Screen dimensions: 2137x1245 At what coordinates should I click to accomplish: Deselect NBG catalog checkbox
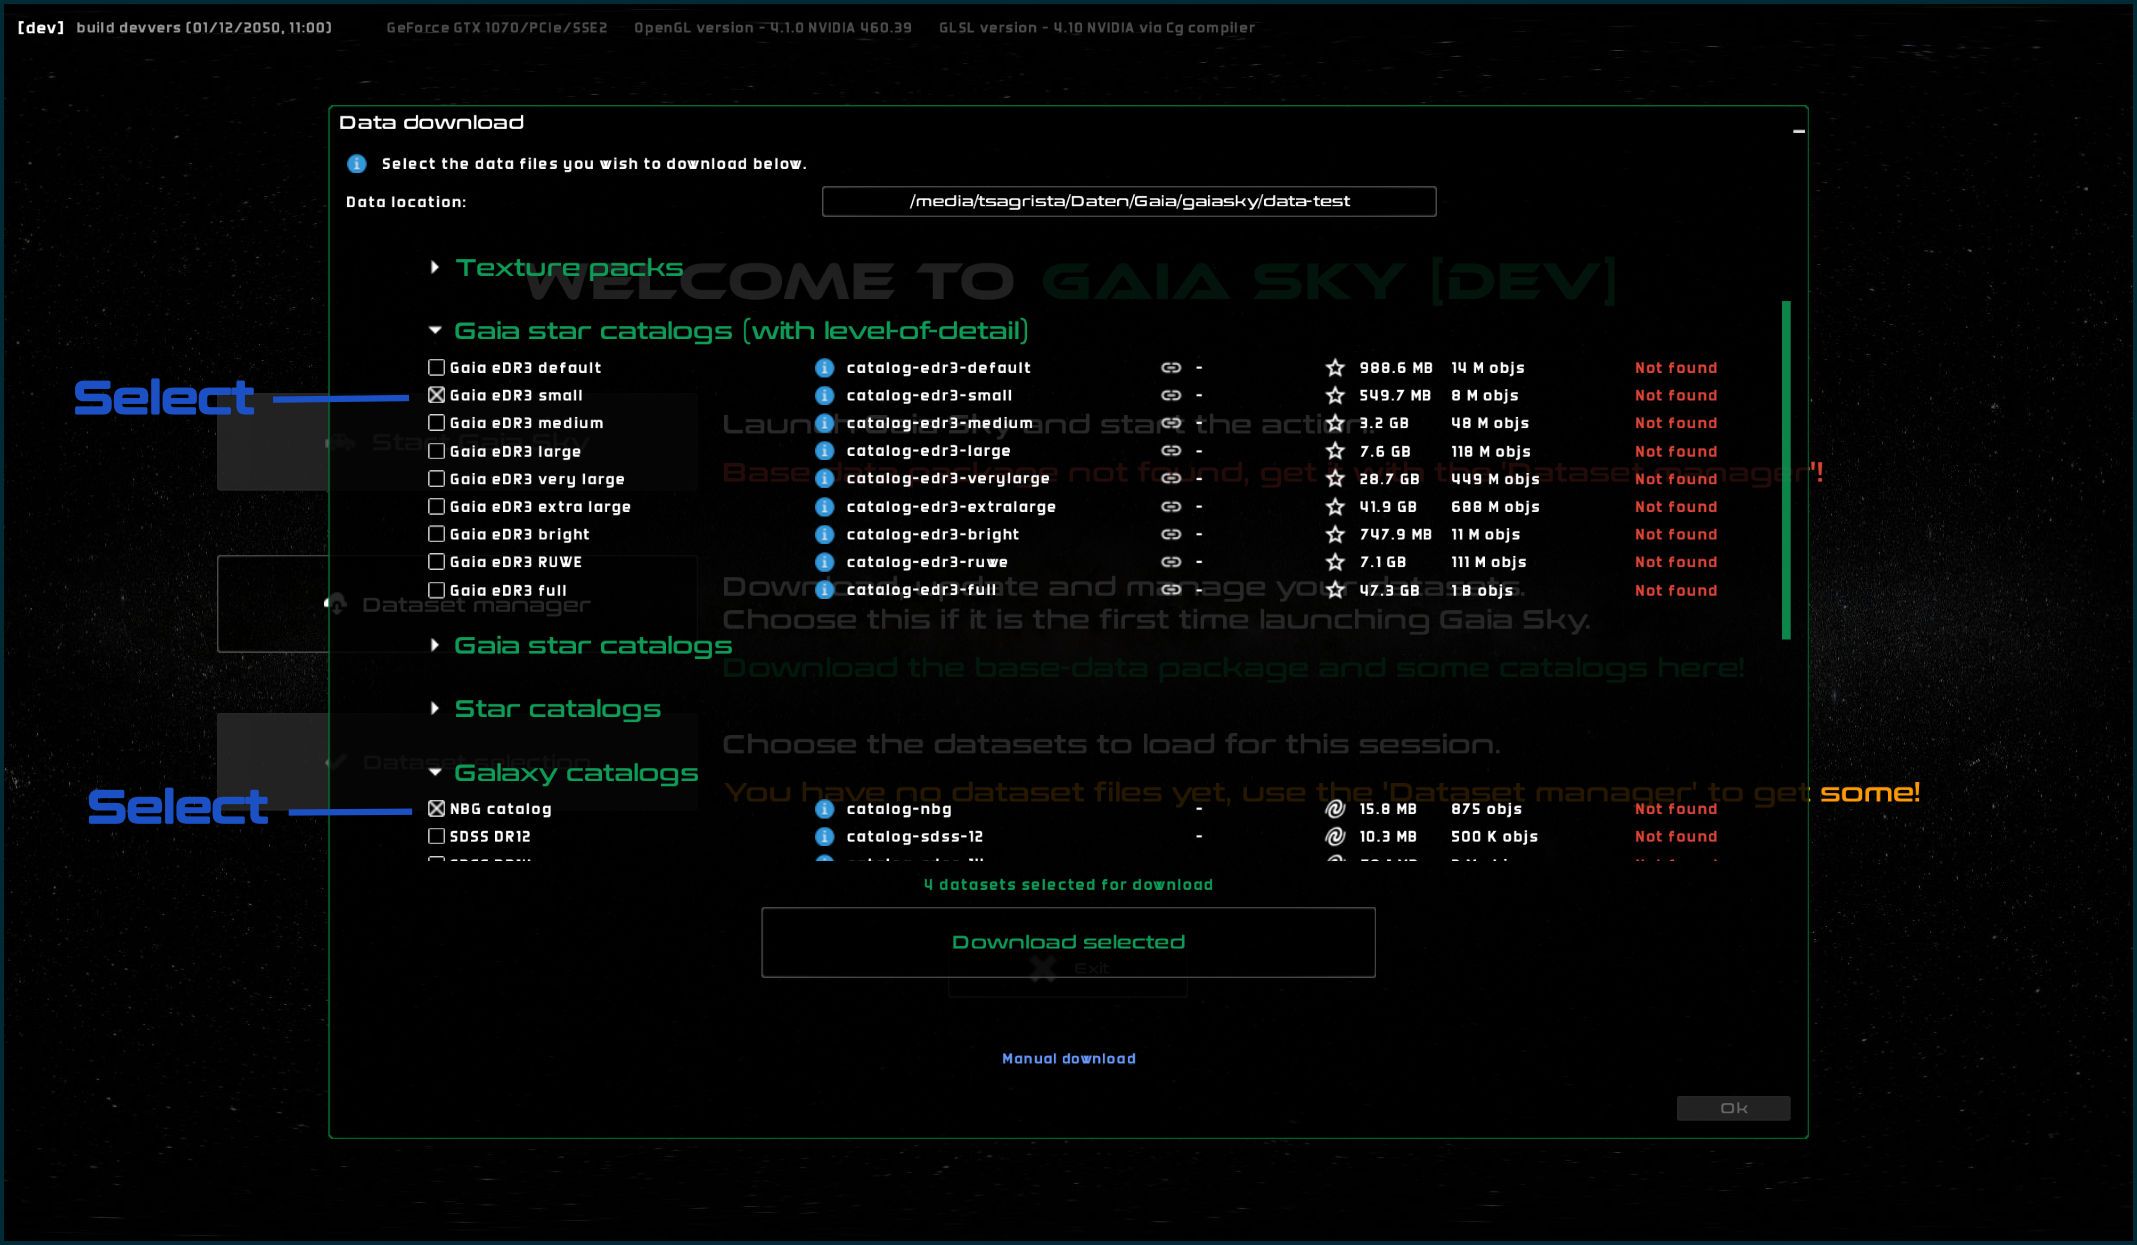(436, 809)
